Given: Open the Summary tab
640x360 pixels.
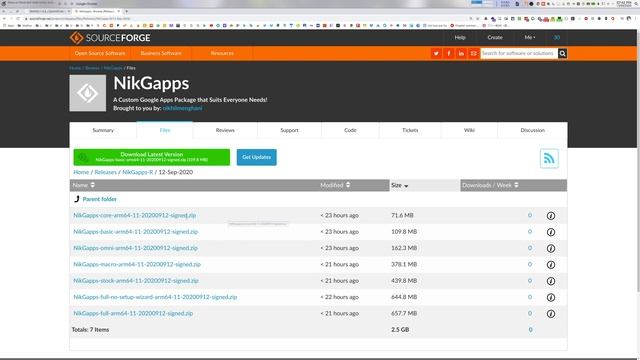Looking at the screenshot, I should click(103, 130).
